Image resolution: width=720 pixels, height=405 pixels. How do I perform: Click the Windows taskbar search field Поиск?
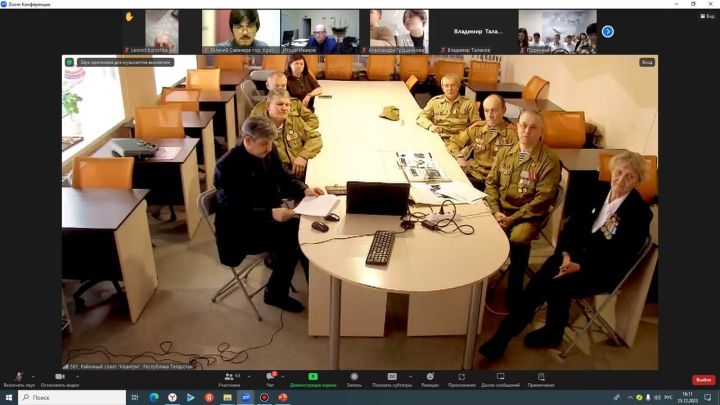[72, 397]
